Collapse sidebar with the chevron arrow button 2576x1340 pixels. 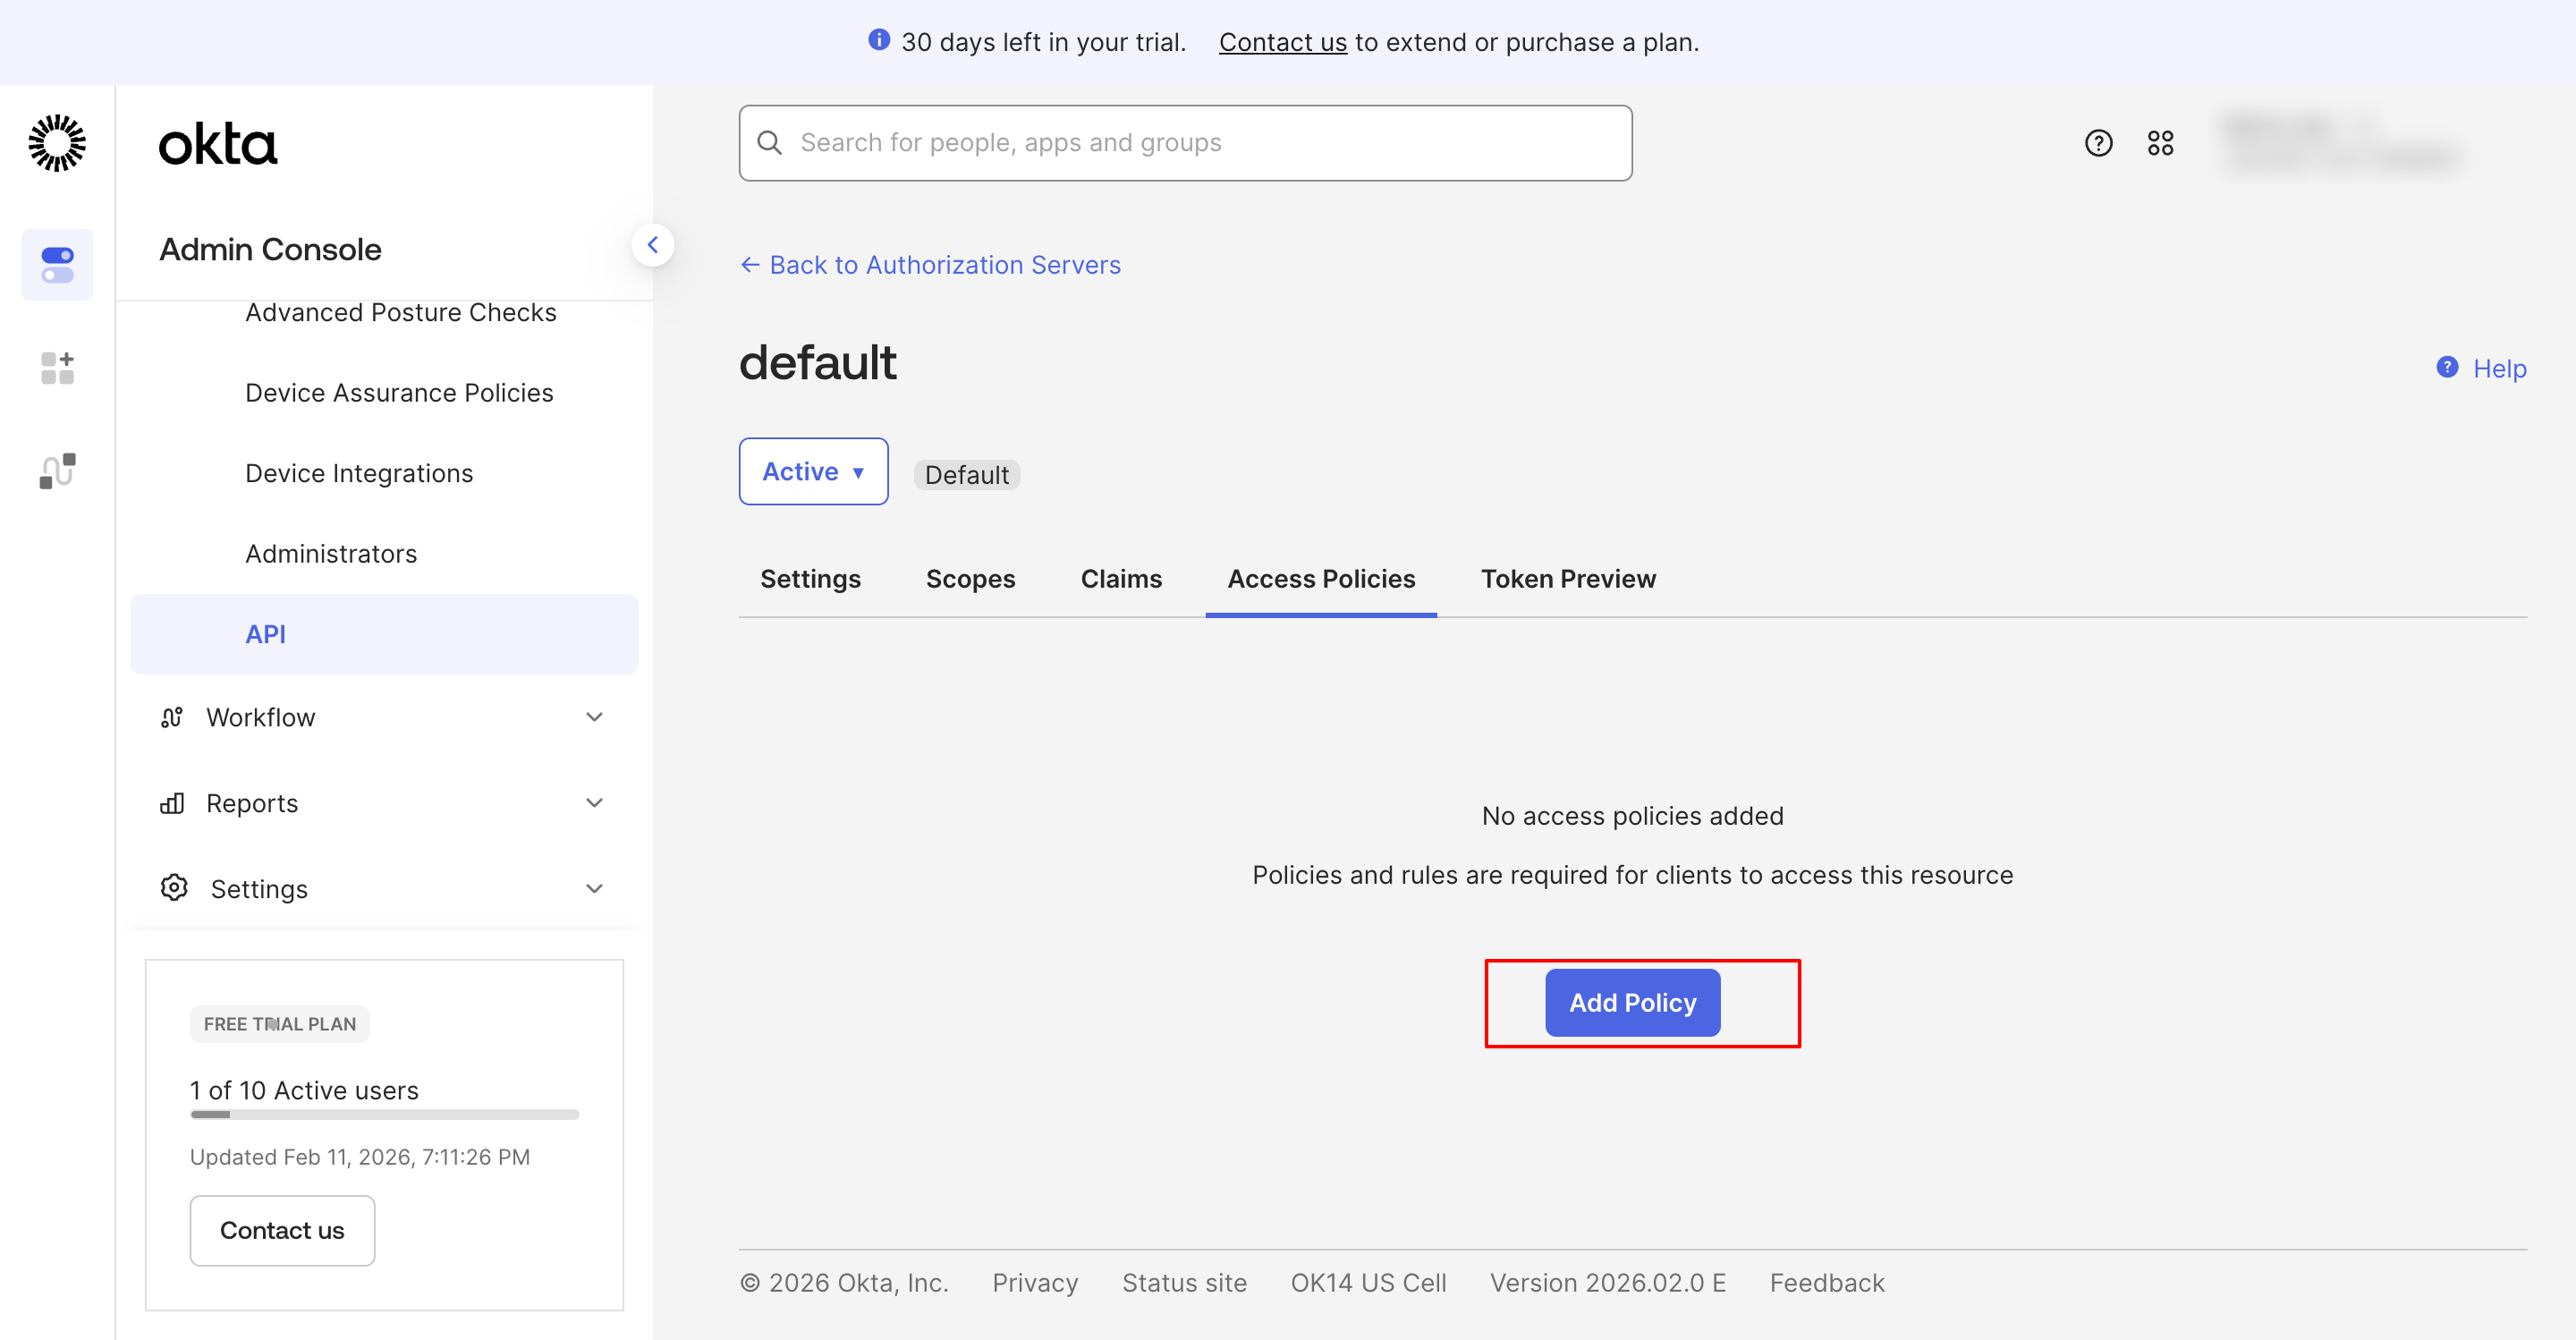(x=652, y=245)
